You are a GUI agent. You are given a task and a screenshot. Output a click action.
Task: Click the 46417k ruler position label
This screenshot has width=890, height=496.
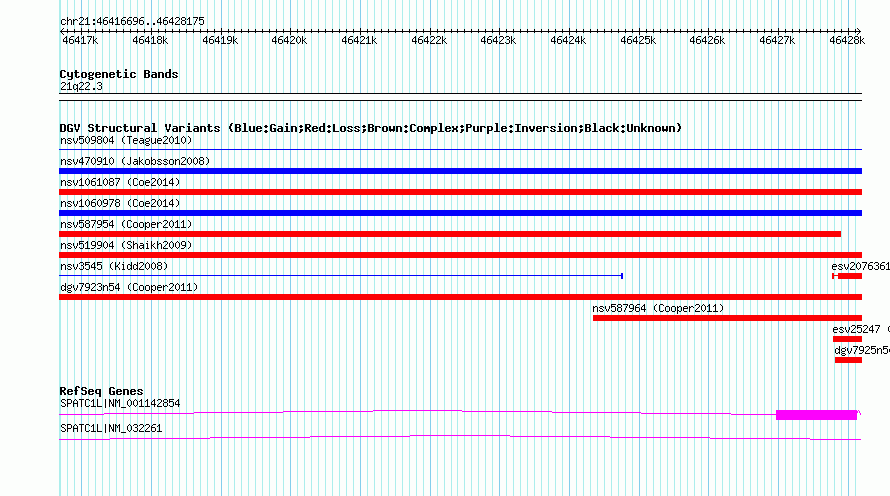coord(80,40)
